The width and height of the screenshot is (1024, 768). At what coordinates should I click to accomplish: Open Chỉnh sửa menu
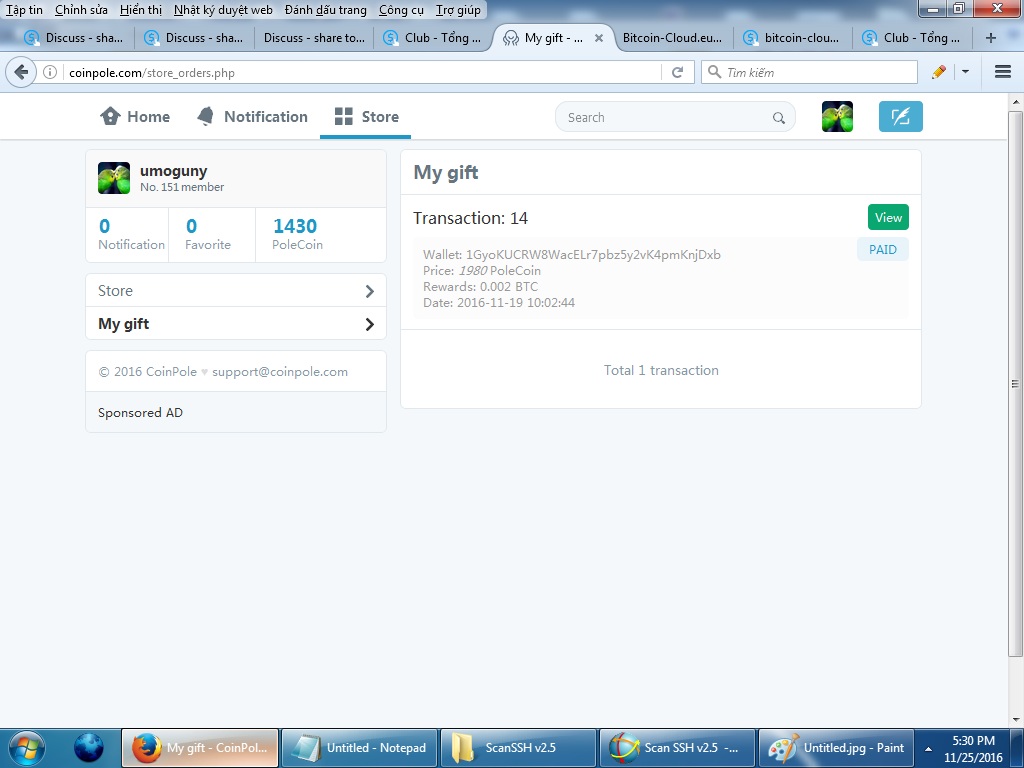coord(81,10)
